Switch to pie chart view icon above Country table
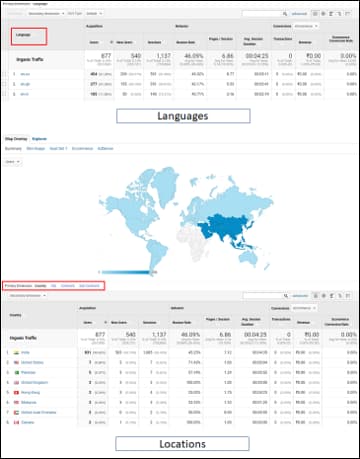The height and width of the screenshot is (459, 360). pos(323,296)
